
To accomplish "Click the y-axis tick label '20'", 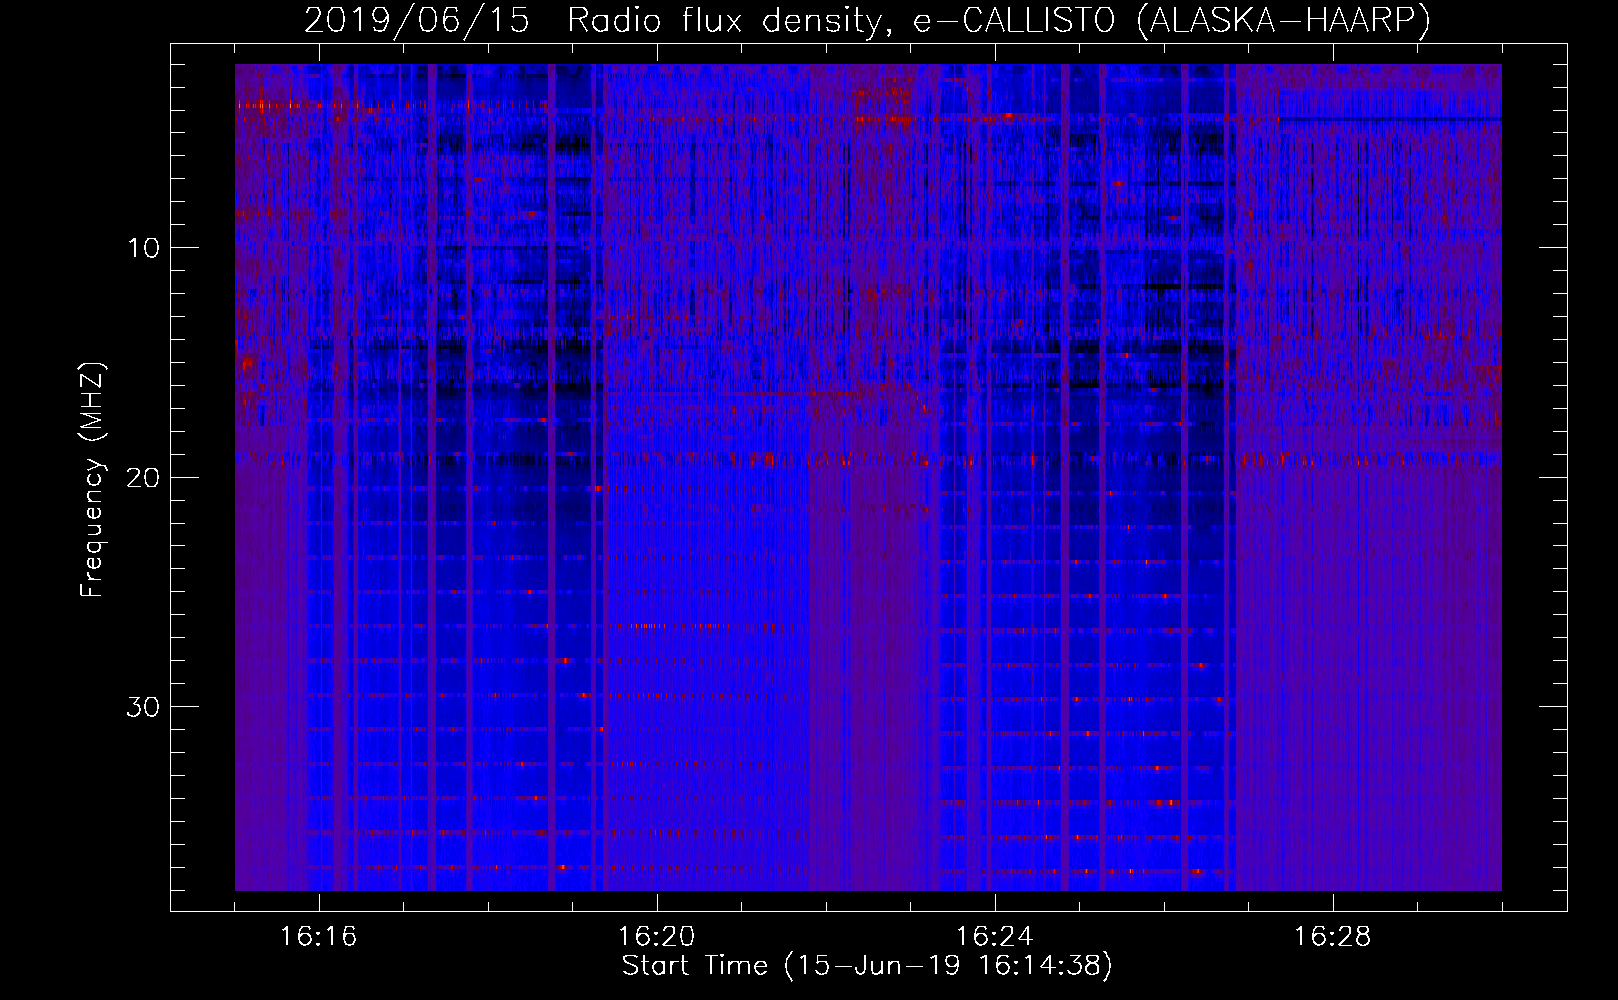I will pyautogui.click(x=144, y=477).
